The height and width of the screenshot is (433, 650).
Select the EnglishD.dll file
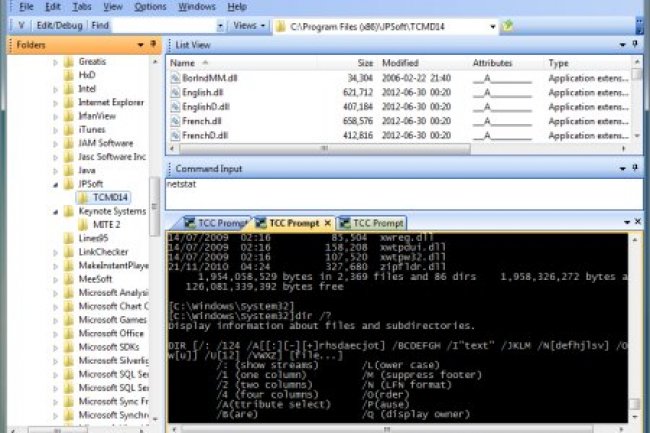(x=206, y=107)
